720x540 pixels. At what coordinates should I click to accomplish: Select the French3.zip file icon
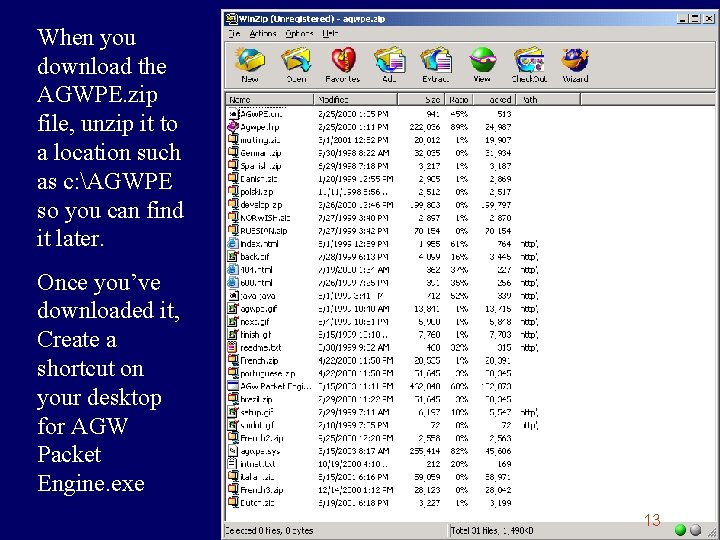click(x=233, y=489)
